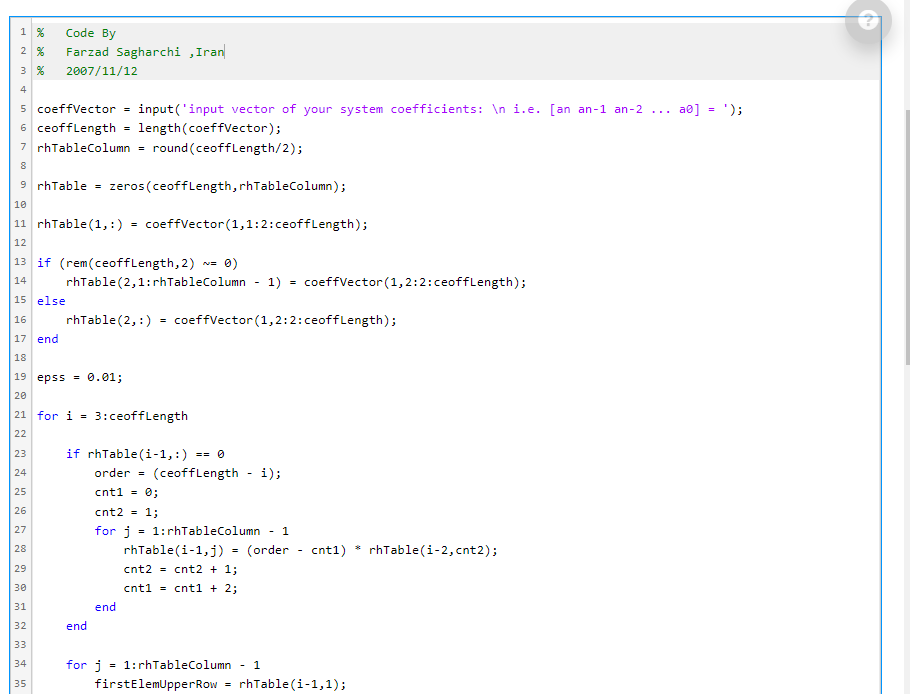The image size is (910, 694).
Task: Click the 'rhTable(2,1:rhTableColumn - 1)' assignment line
Action: point(296,282)
